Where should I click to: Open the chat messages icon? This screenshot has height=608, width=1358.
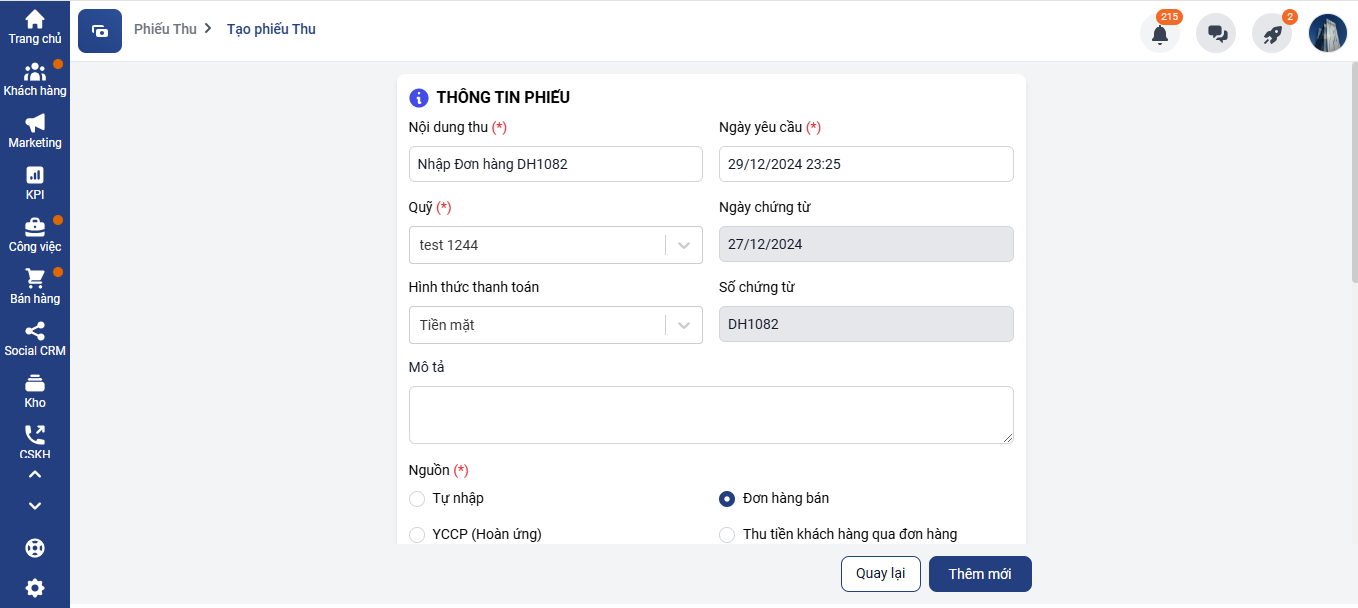click(x=1216, y=34)
